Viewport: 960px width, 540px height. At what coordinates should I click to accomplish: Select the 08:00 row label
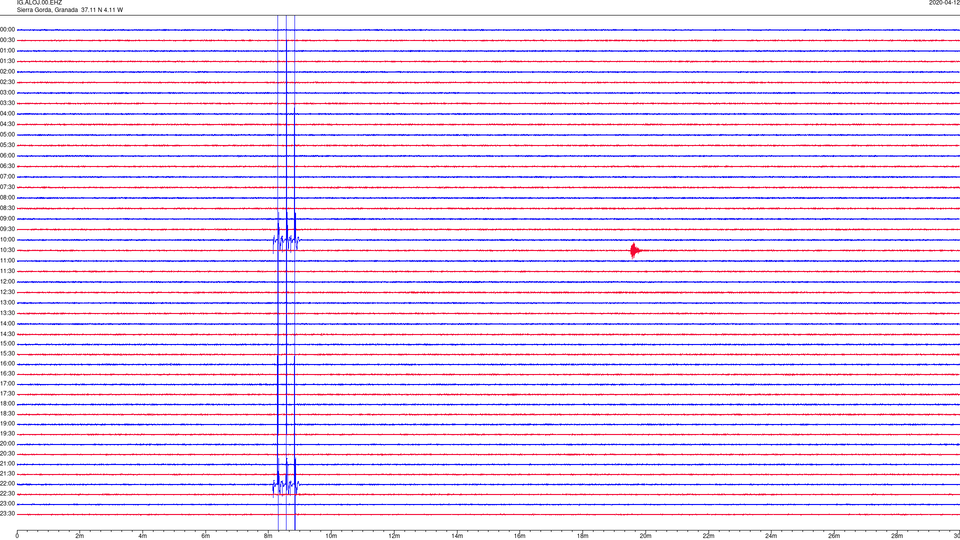pyautogui.click(x=7, y=198)
